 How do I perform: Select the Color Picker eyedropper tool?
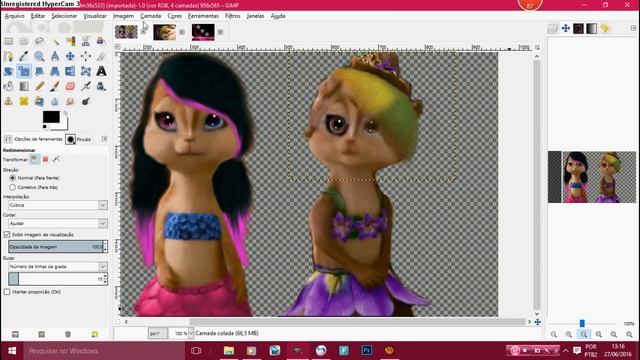point(24,56)
